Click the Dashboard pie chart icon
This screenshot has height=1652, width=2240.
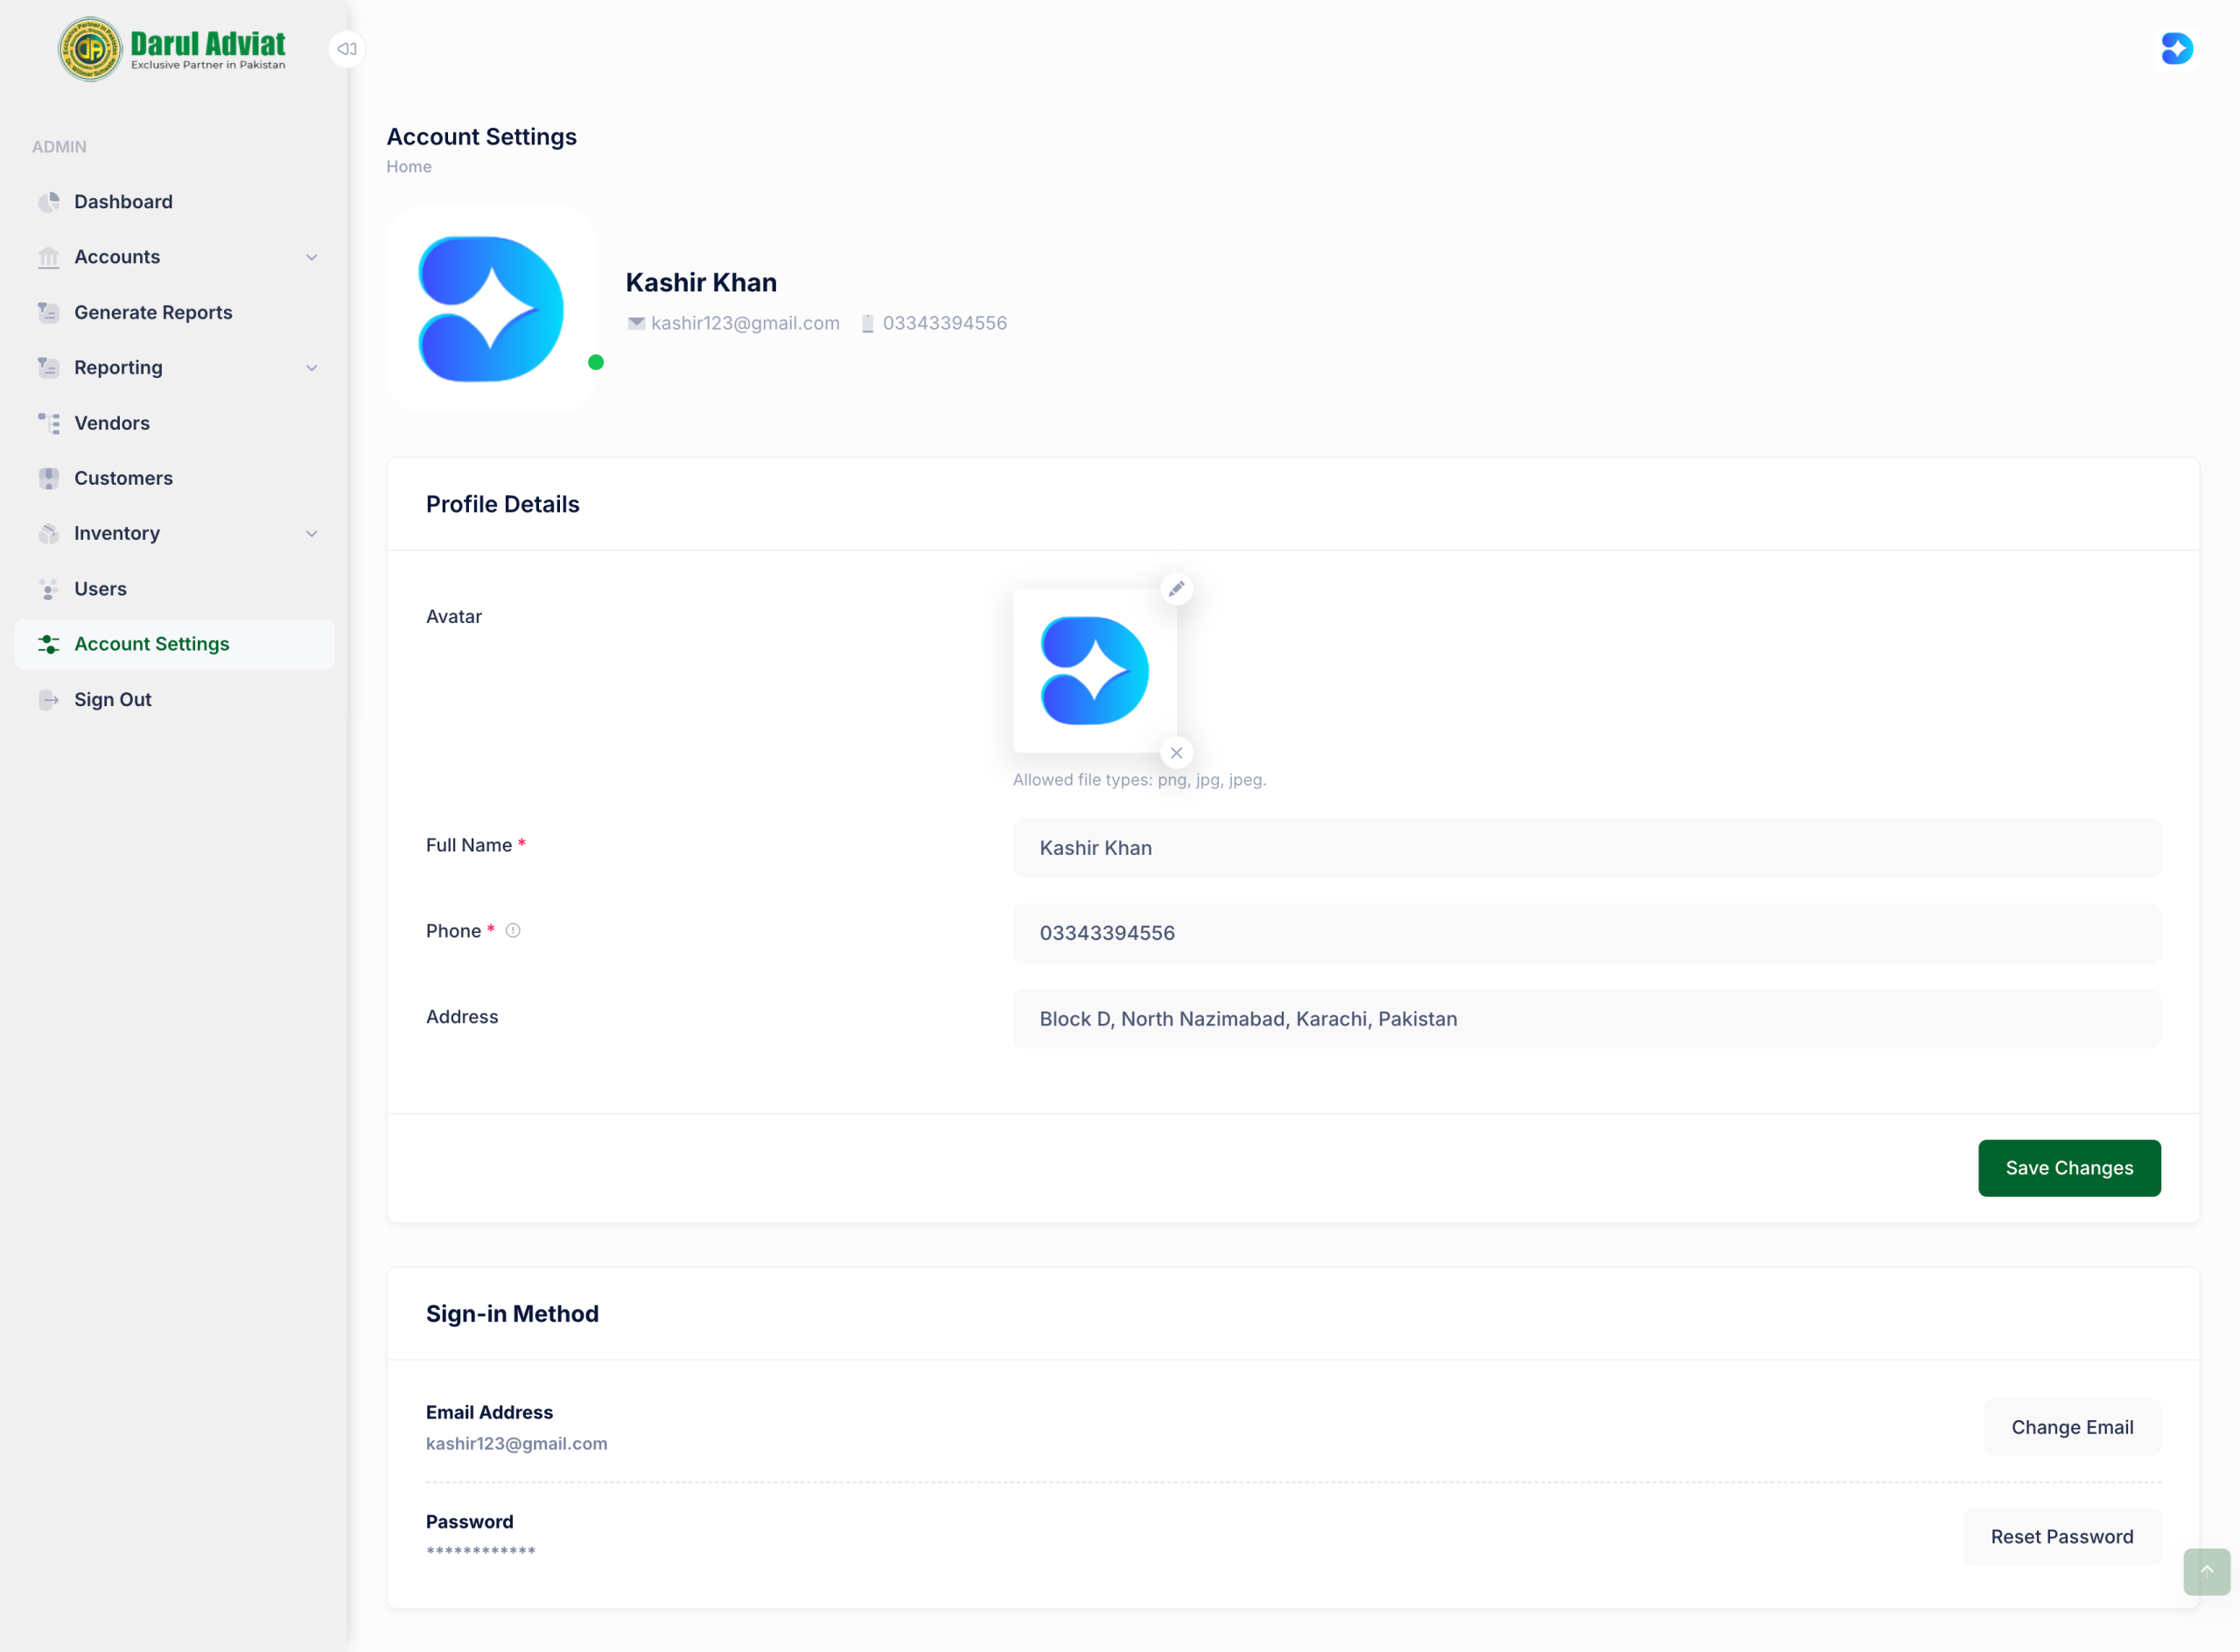coord(48,202)
